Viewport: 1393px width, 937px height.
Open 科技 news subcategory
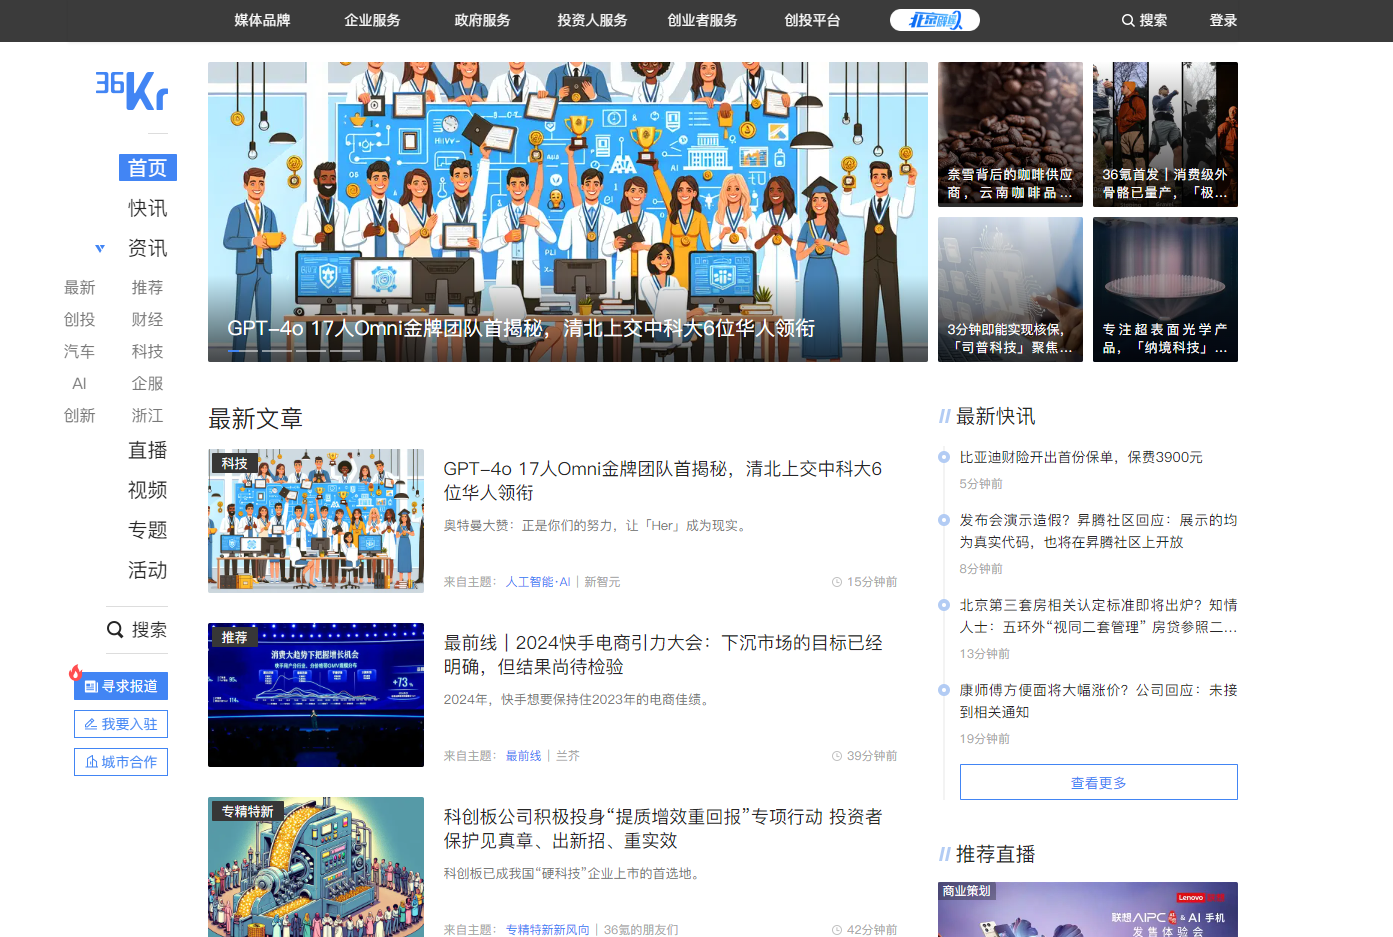pyautogui.click(x=147, y=352)
